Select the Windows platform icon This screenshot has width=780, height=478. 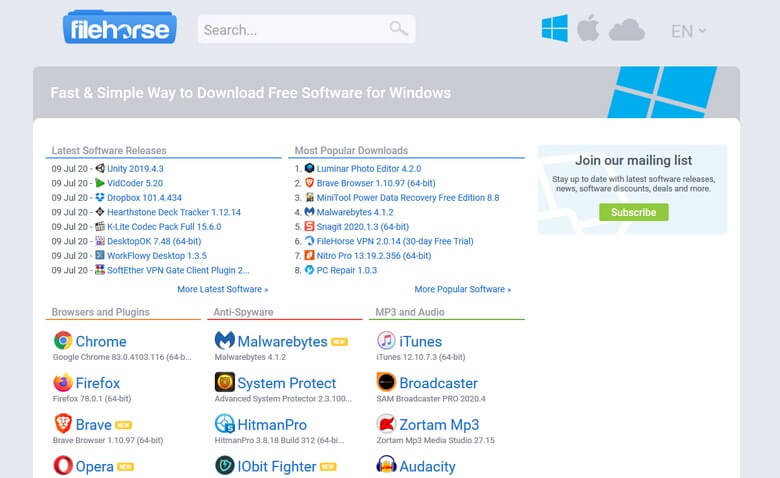[554, 29]
